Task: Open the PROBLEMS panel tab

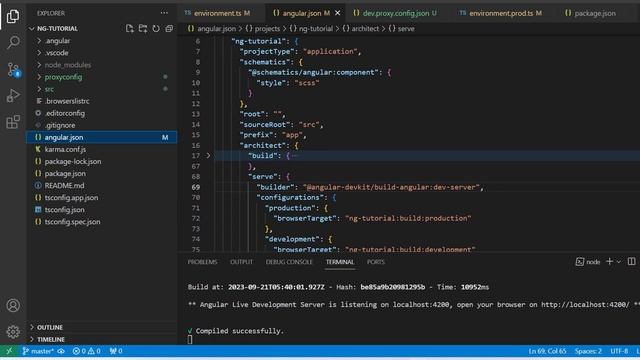Action: pyautogui.click(x=202, y=262)
